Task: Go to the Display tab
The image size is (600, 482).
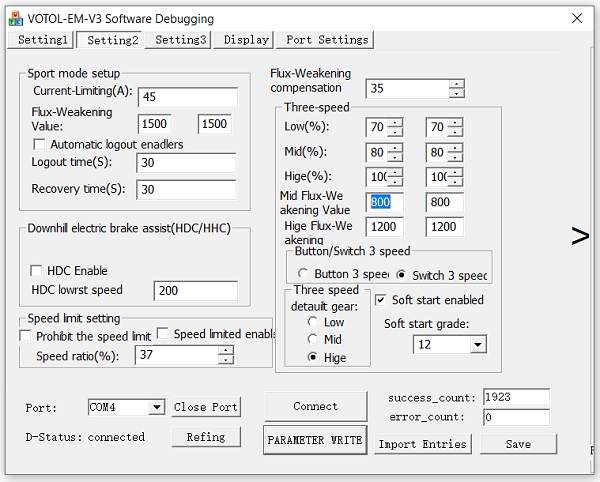Action: [246, 40]
